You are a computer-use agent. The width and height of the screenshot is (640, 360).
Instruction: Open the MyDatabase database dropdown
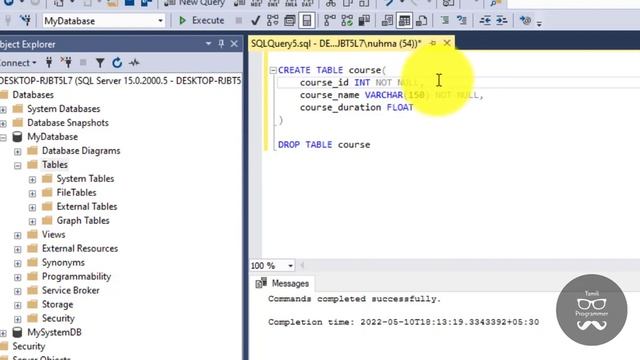click(160, 21)
